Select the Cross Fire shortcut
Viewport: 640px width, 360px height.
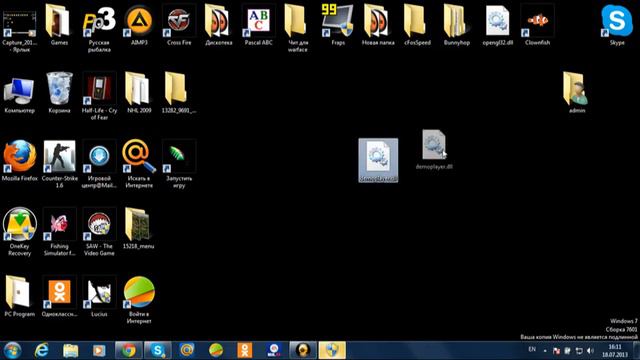tap(179, 25)
